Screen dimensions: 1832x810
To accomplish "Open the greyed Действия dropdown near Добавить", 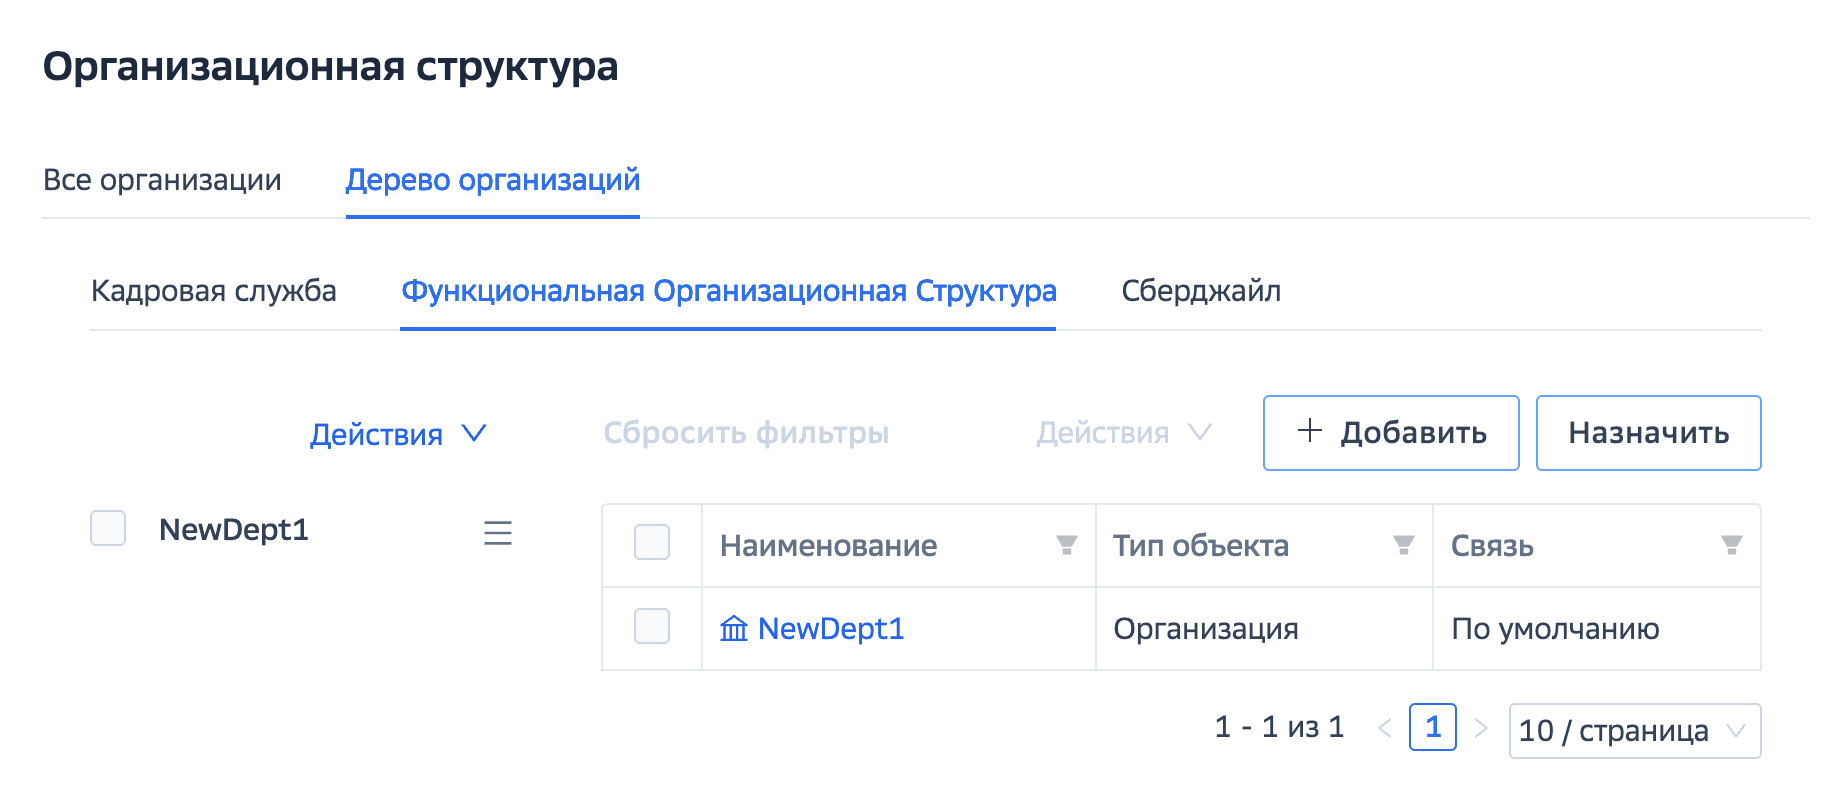I will 1123,433.
